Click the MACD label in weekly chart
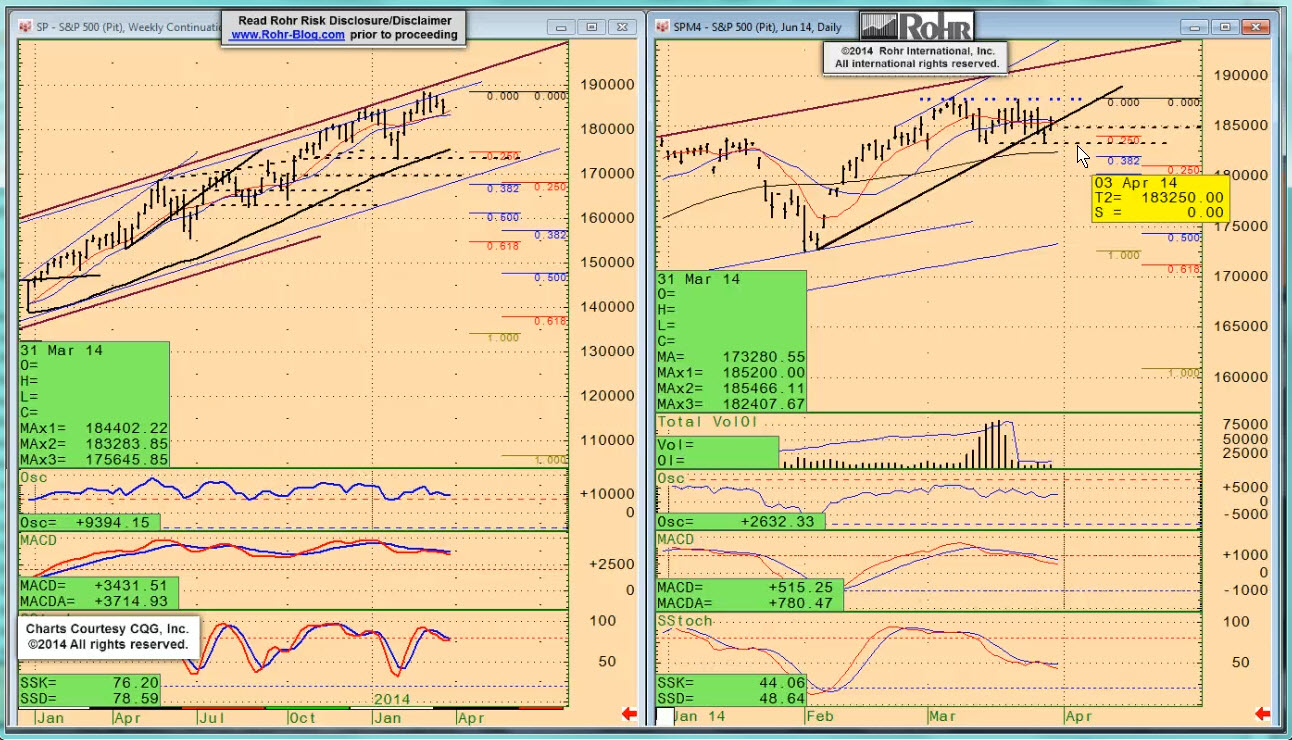Image resolution: width=1292 pixels, height=740 pixels. coord(36,540)
